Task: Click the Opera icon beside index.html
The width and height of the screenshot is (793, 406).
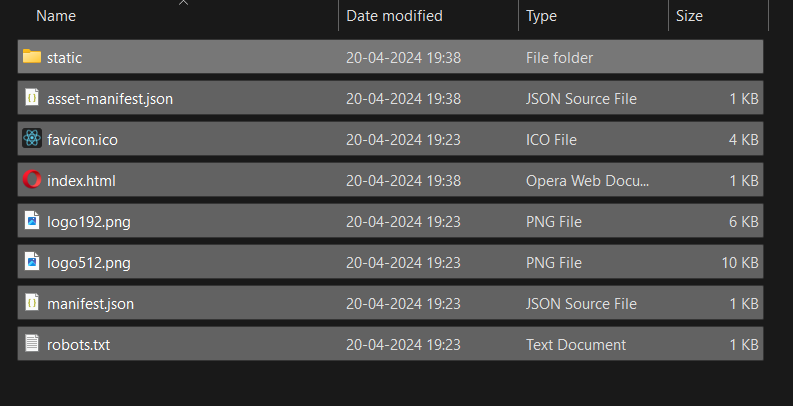Action: tap(32, 179)
